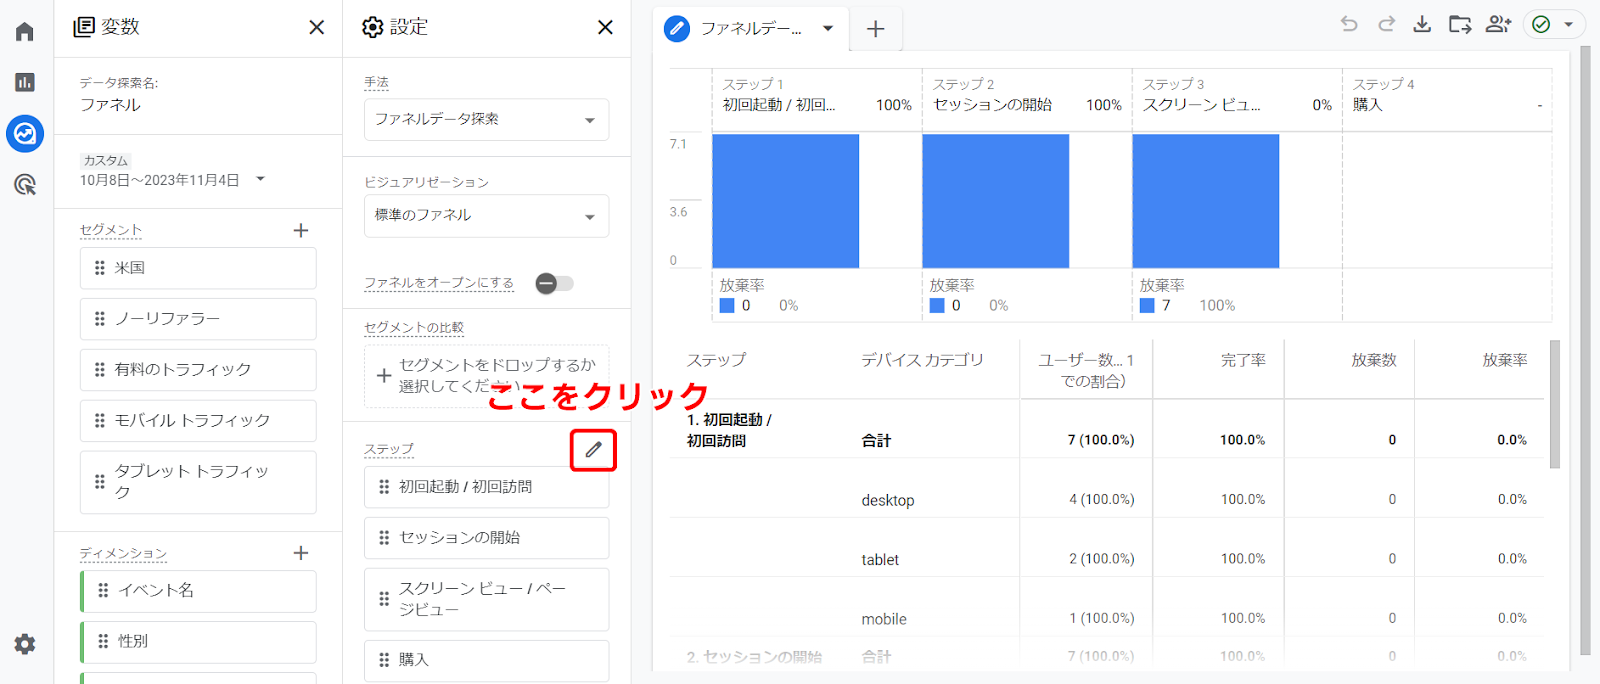The image size is (1600, 684).
Task: Add a new segment with plus icon
Action: (301, 231)
